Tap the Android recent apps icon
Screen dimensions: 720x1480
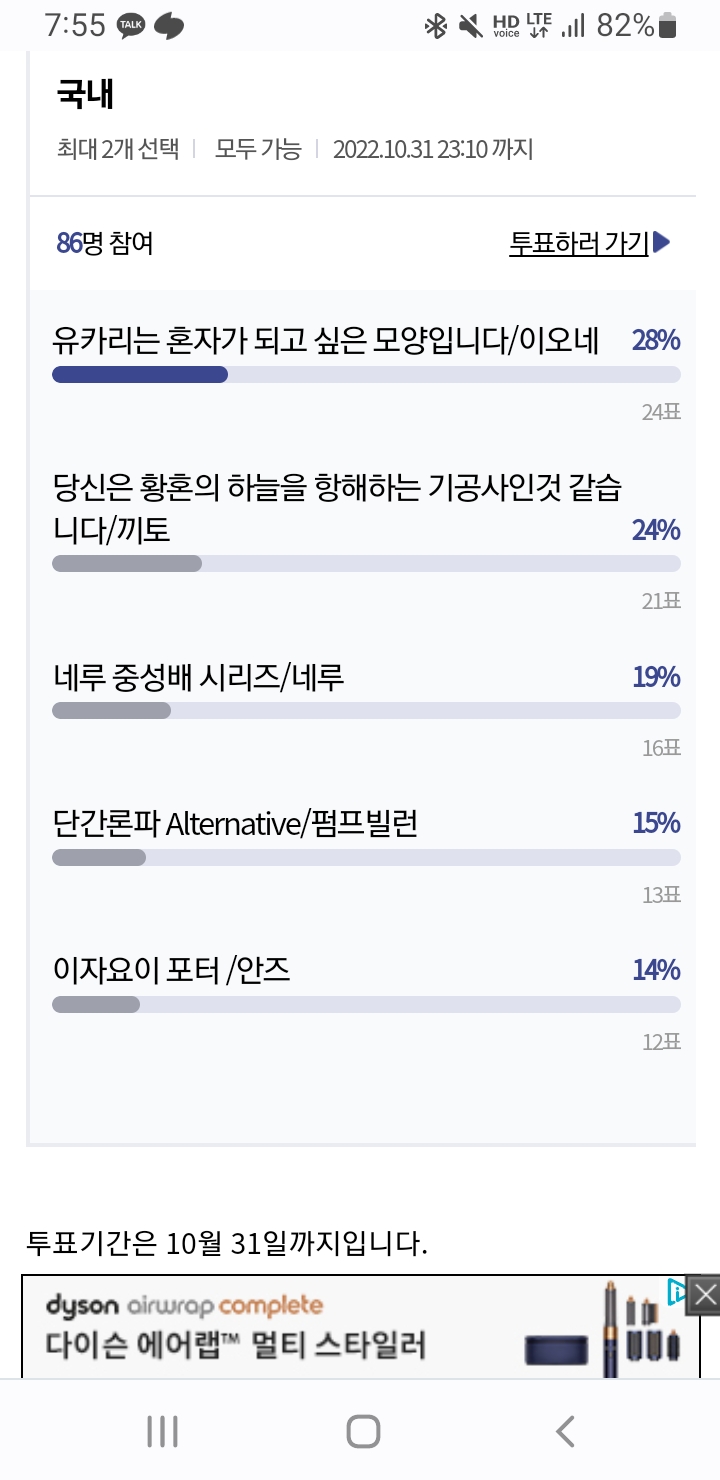pyautogui.click(x=162, y=1431)
